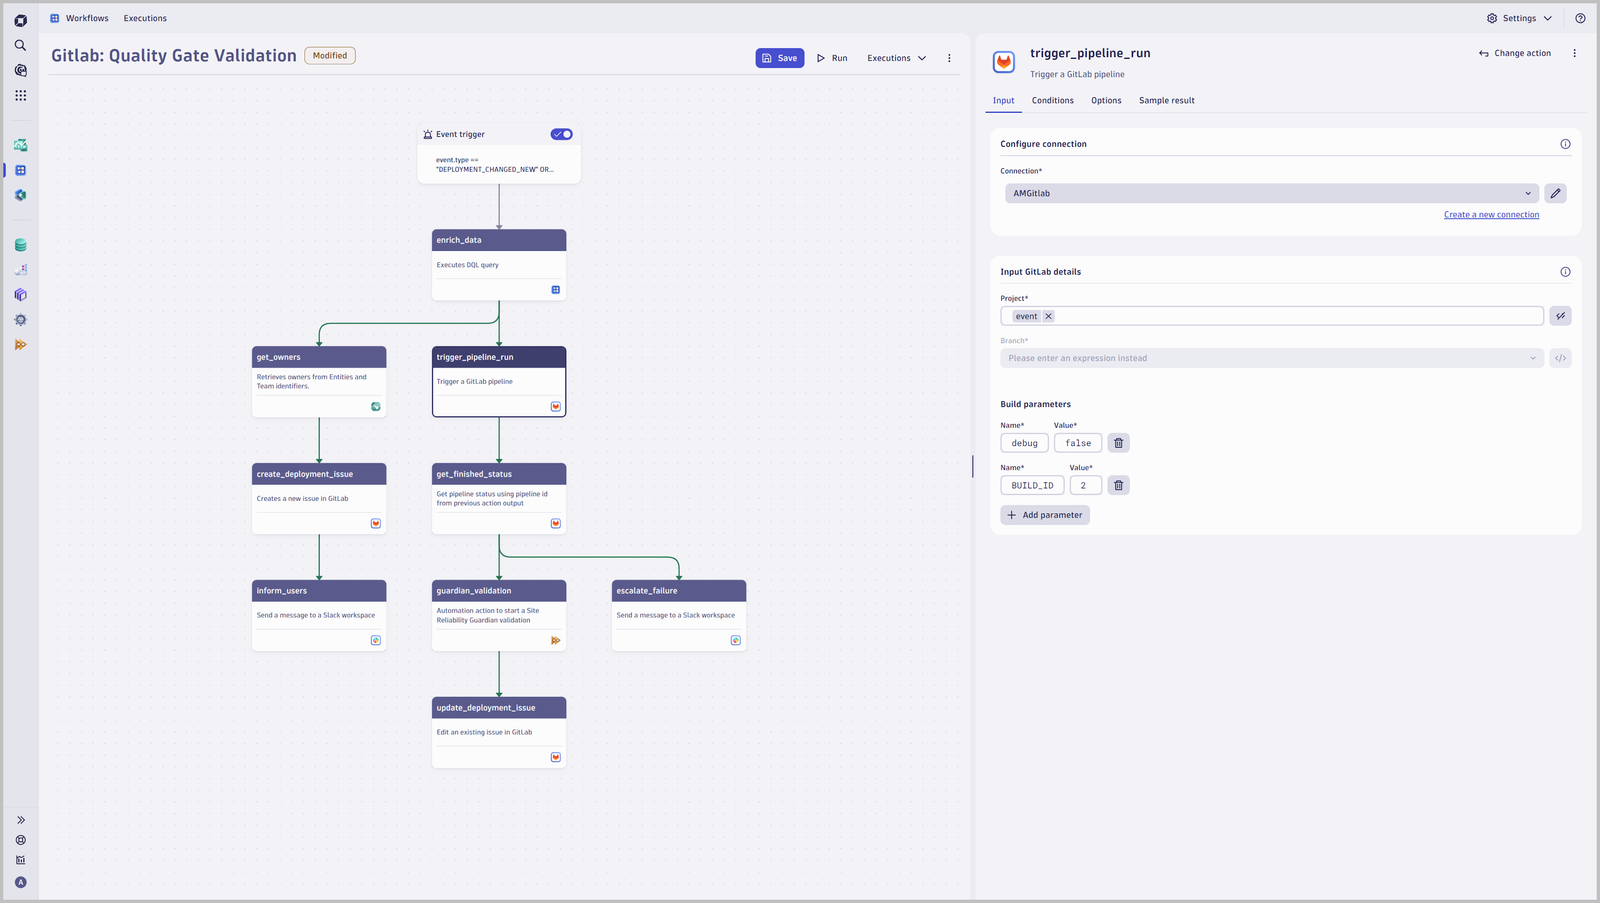1600x903 pixels.
Task: Open the search icon in sidebar
Action: (x=20, y=45)
